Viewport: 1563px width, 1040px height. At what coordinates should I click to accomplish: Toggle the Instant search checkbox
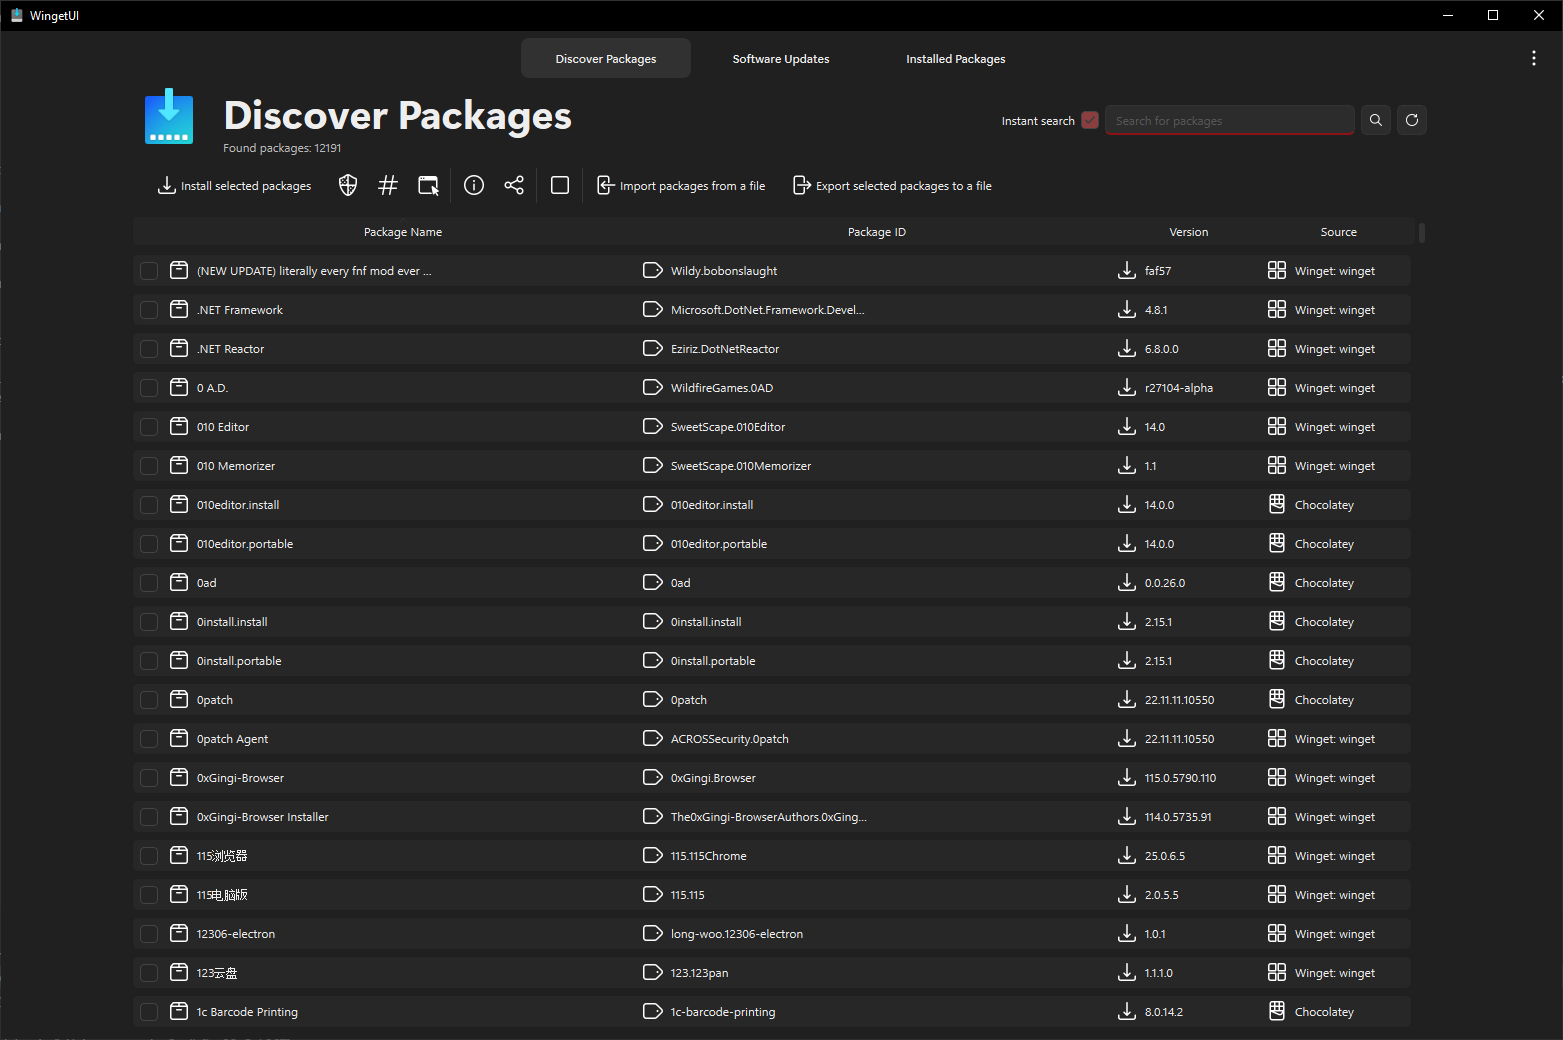point(1090,120)
